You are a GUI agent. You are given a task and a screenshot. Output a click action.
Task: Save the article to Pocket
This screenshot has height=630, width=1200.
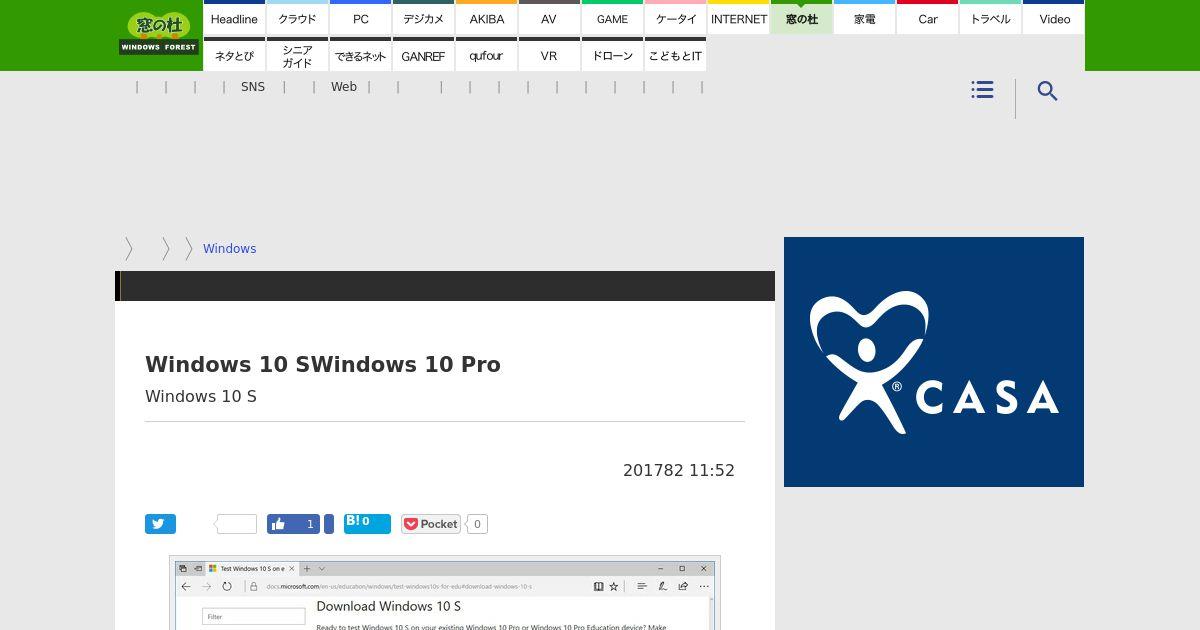tap(430, 524)
